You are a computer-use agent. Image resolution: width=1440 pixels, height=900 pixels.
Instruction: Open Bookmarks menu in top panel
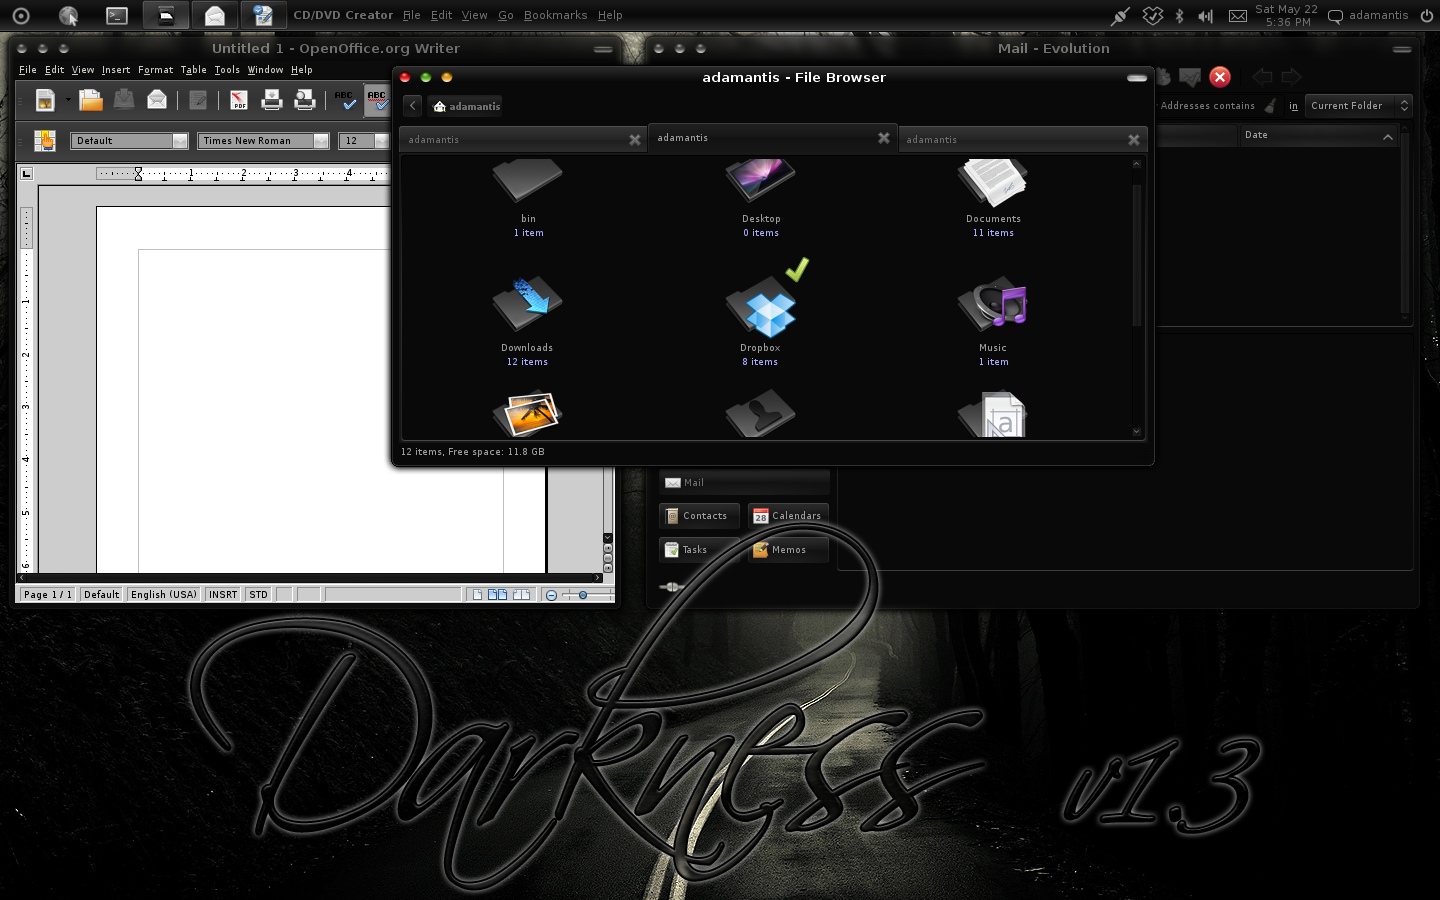[555, 15]
